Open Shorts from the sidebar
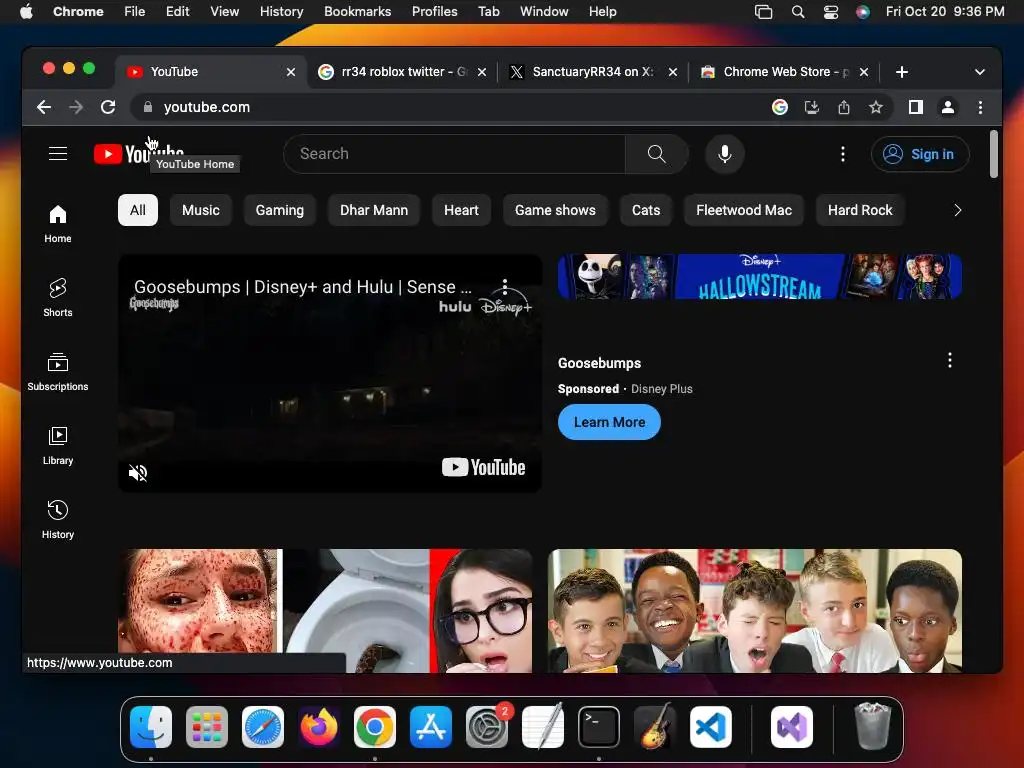The width and height of the screenshot is (1024, 768). pos(57,297)
